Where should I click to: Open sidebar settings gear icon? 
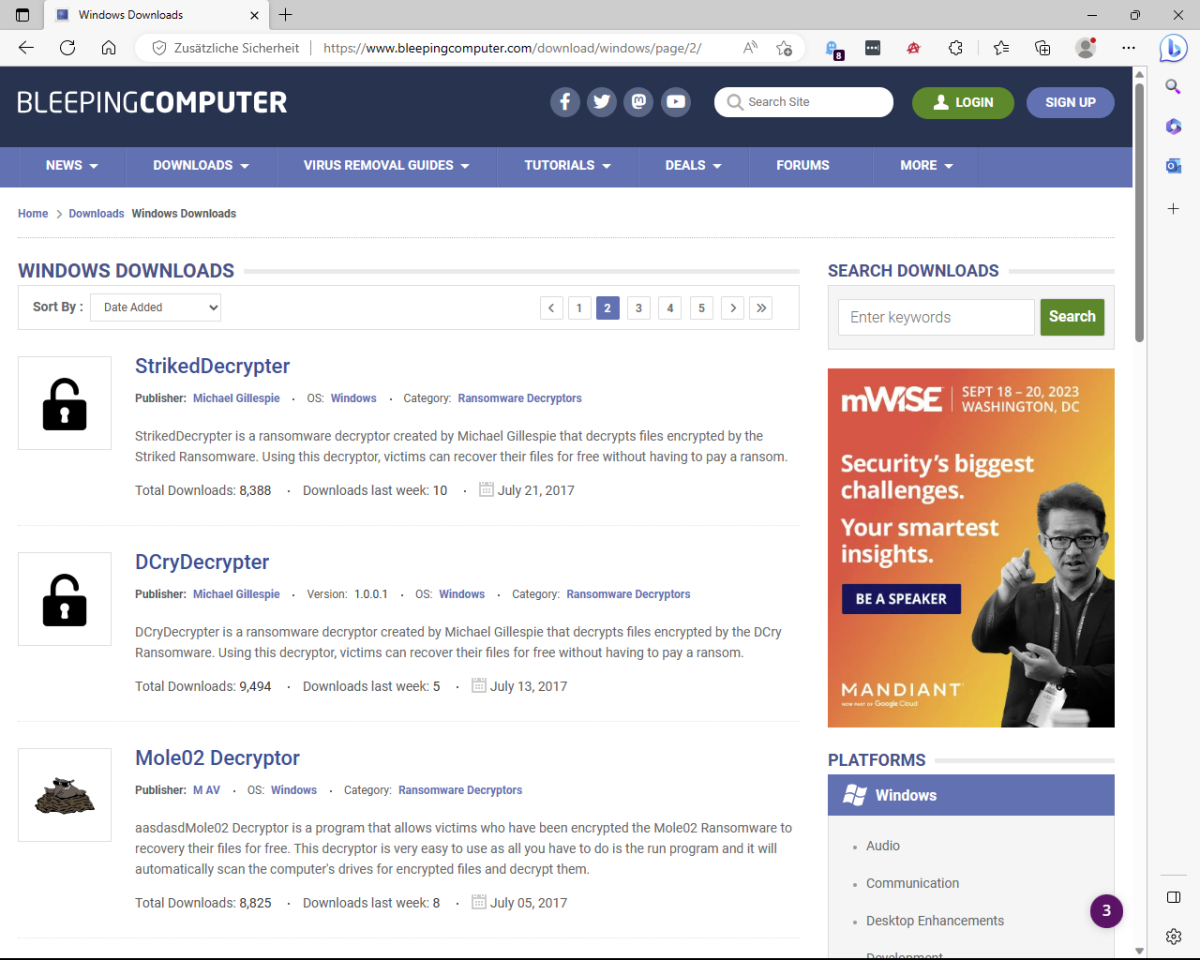[x=1174, y=936]
